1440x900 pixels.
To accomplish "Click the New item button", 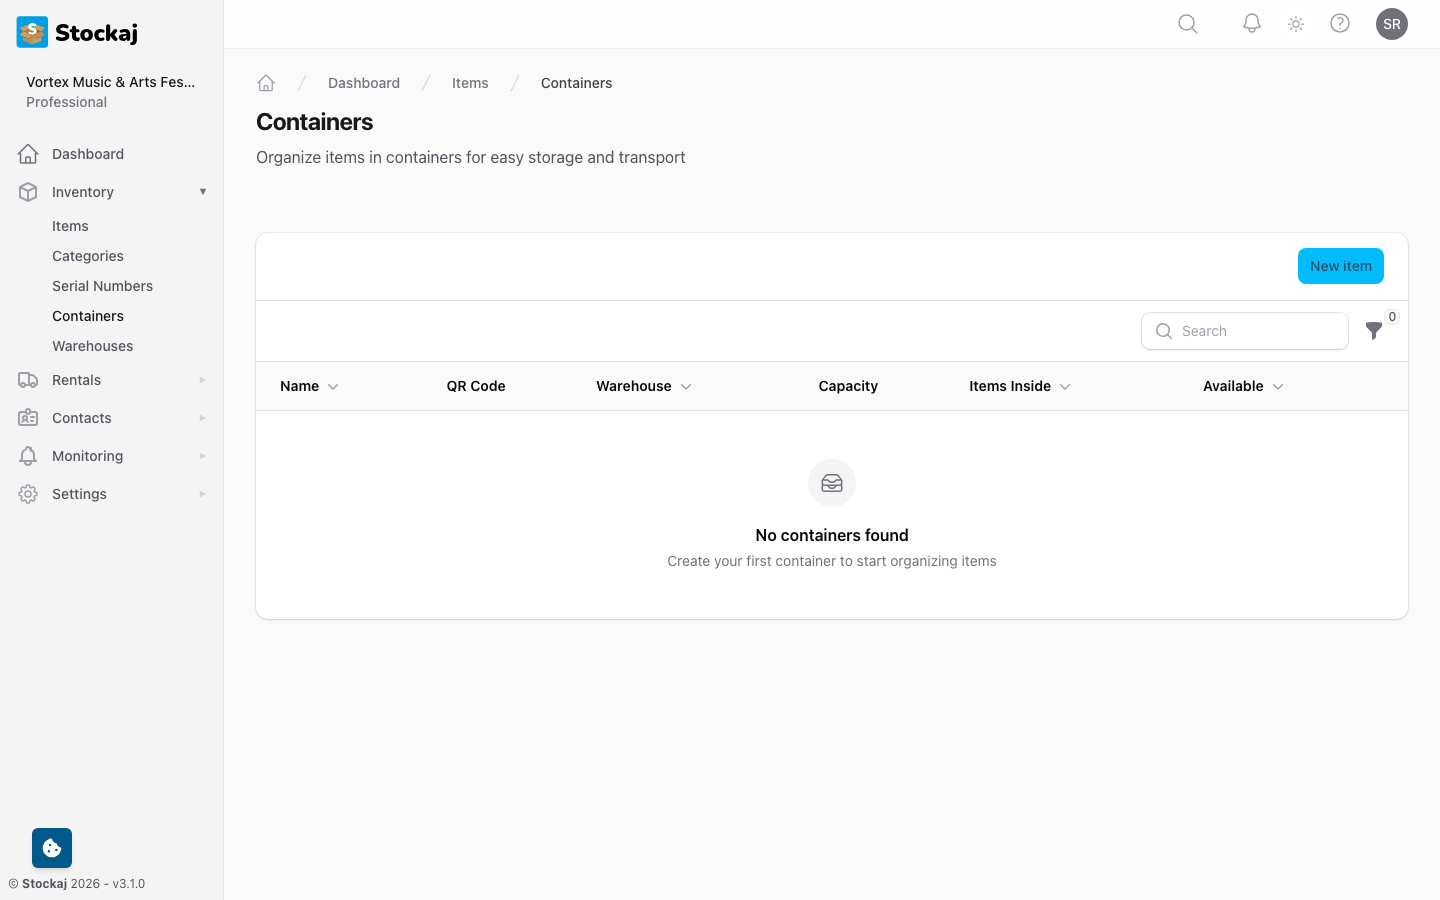I will [x=1340, y=265].
